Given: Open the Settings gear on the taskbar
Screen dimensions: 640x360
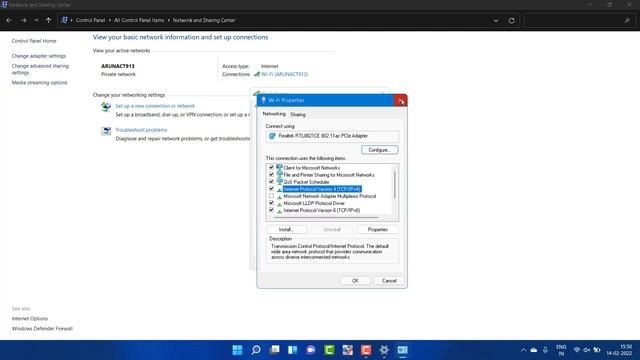Looking at the screenshot, I should click(x=384, y=350).
